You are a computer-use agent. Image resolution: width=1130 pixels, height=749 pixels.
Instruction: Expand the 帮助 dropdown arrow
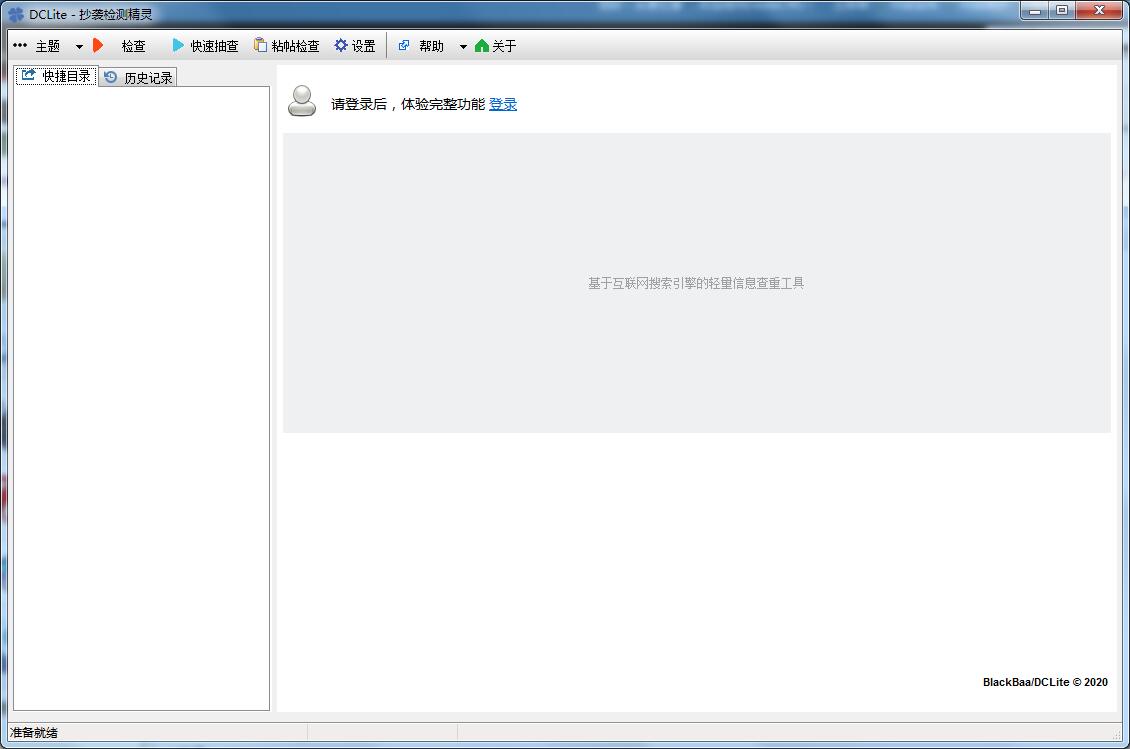pos(463,46)
